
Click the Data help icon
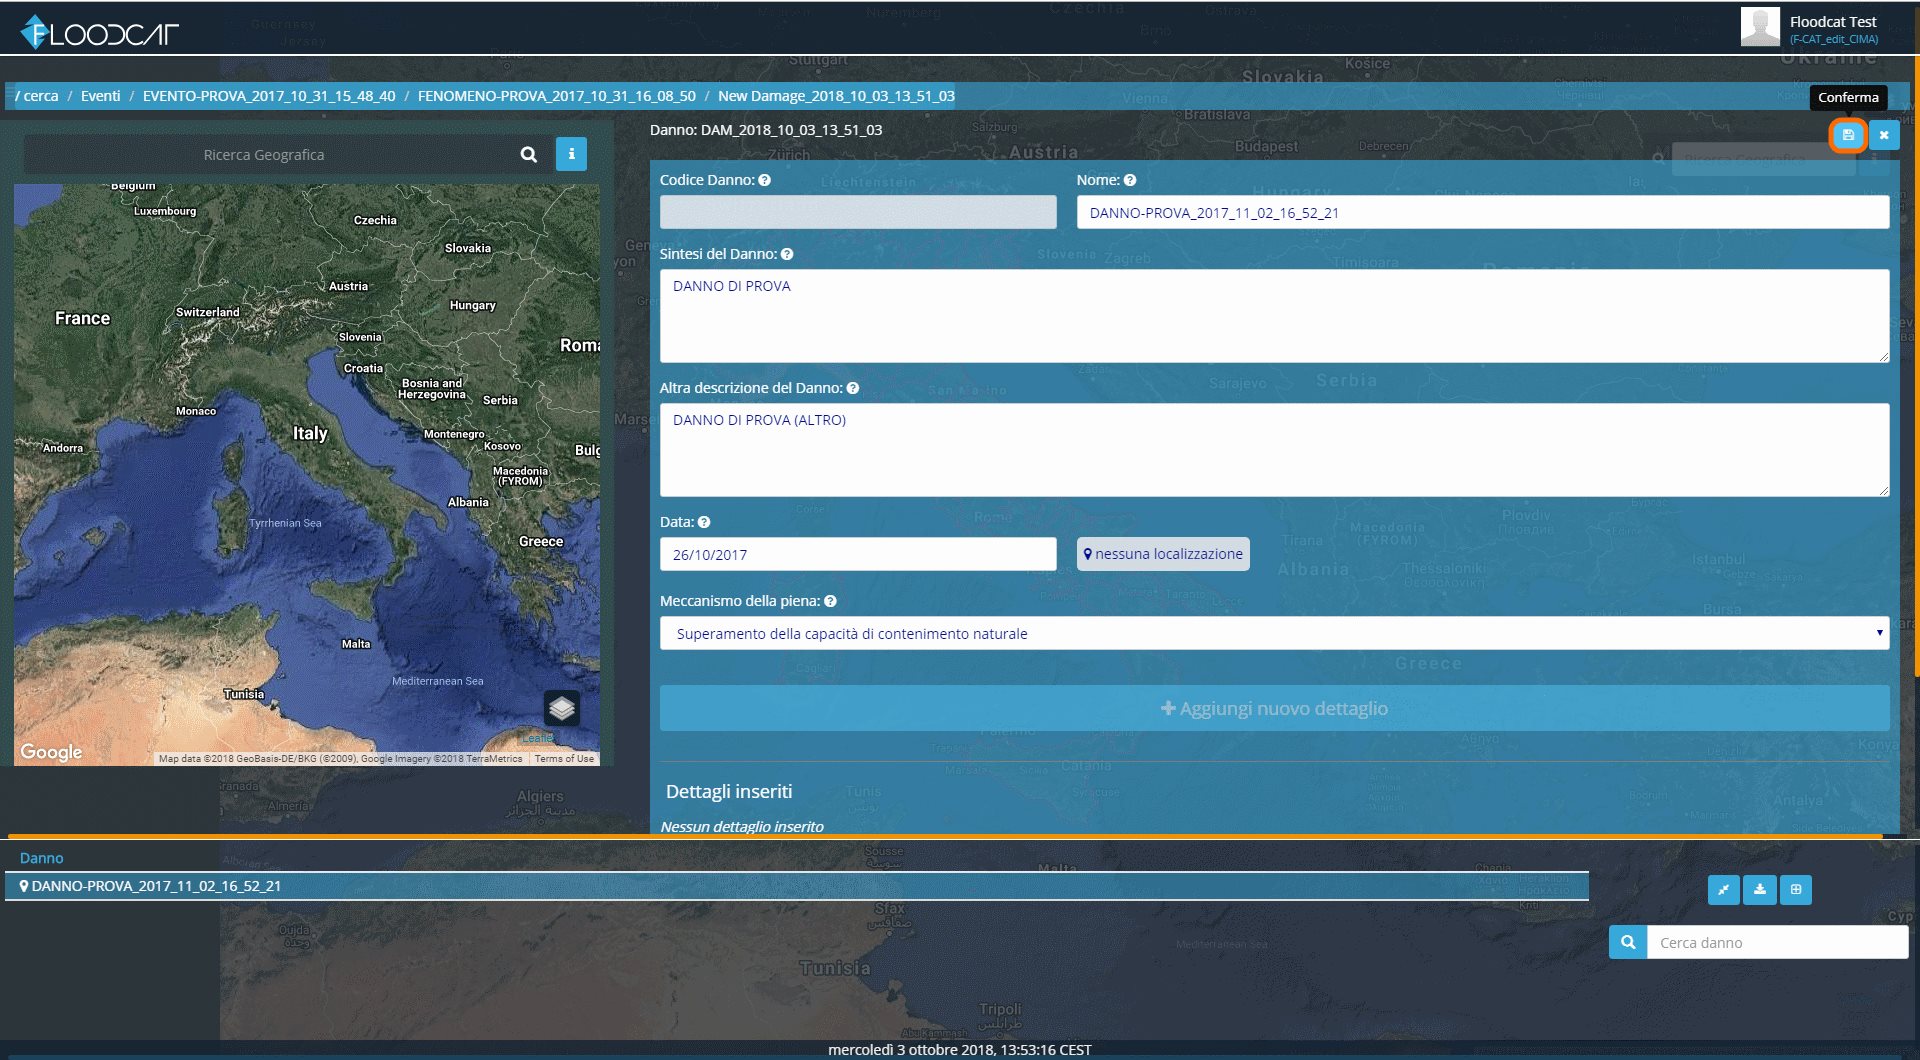pos(704,522)
